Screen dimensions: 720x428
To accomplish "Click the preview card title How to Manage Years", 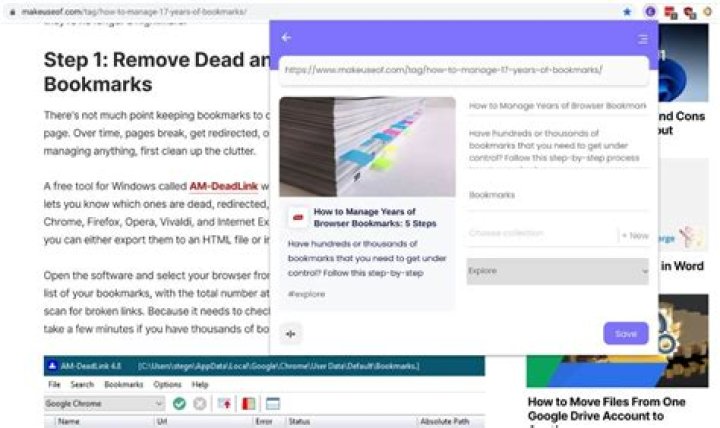I will (x=375, y=218).
